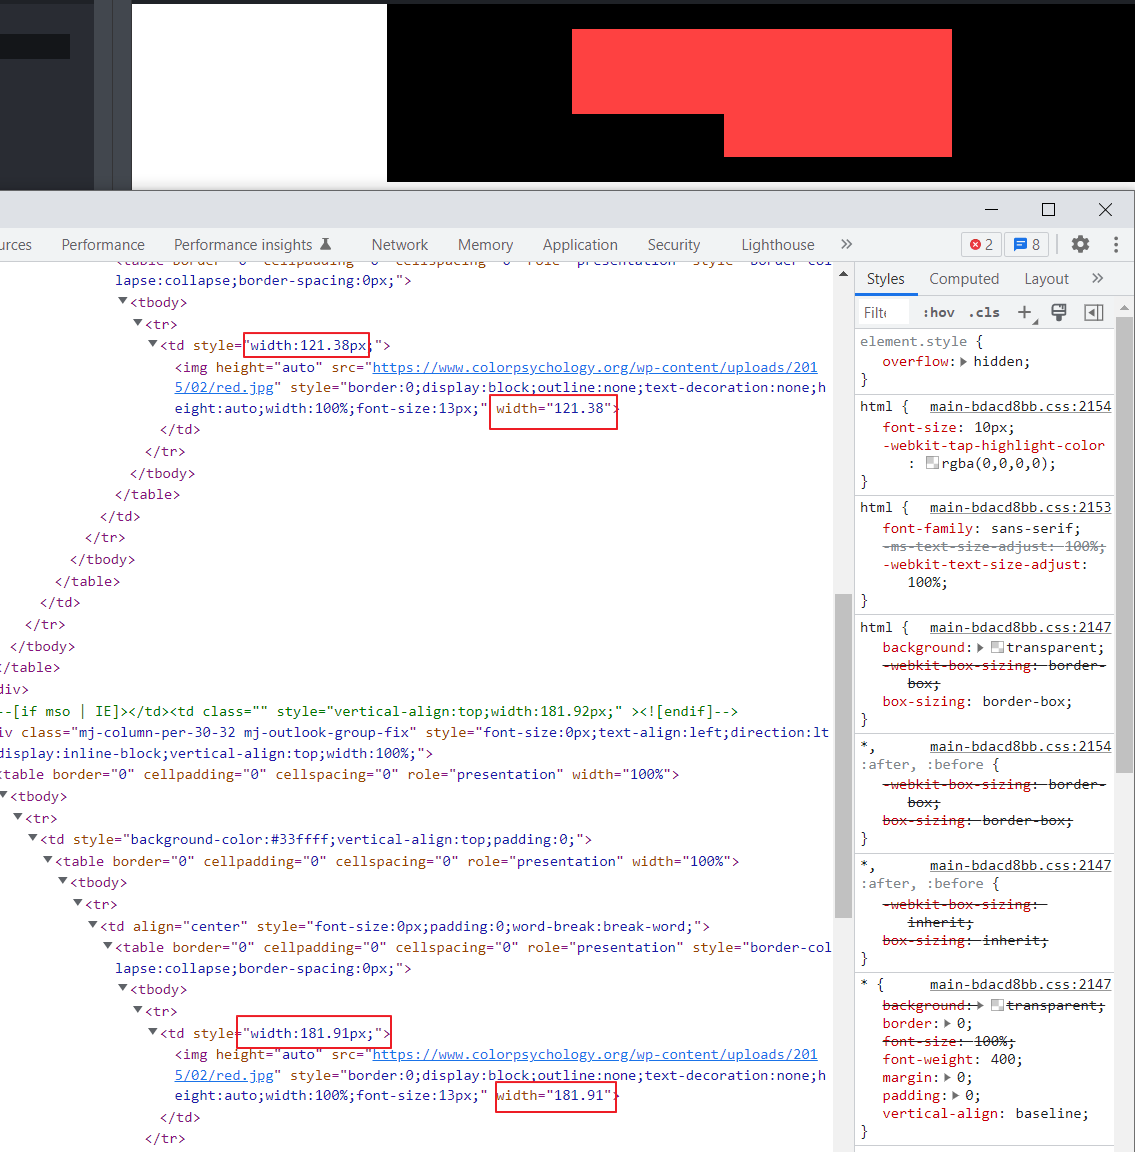Viewport: 1135px width, 1152px height.
Task: Click the New Style Rule plus icon
Action: 1025,312
